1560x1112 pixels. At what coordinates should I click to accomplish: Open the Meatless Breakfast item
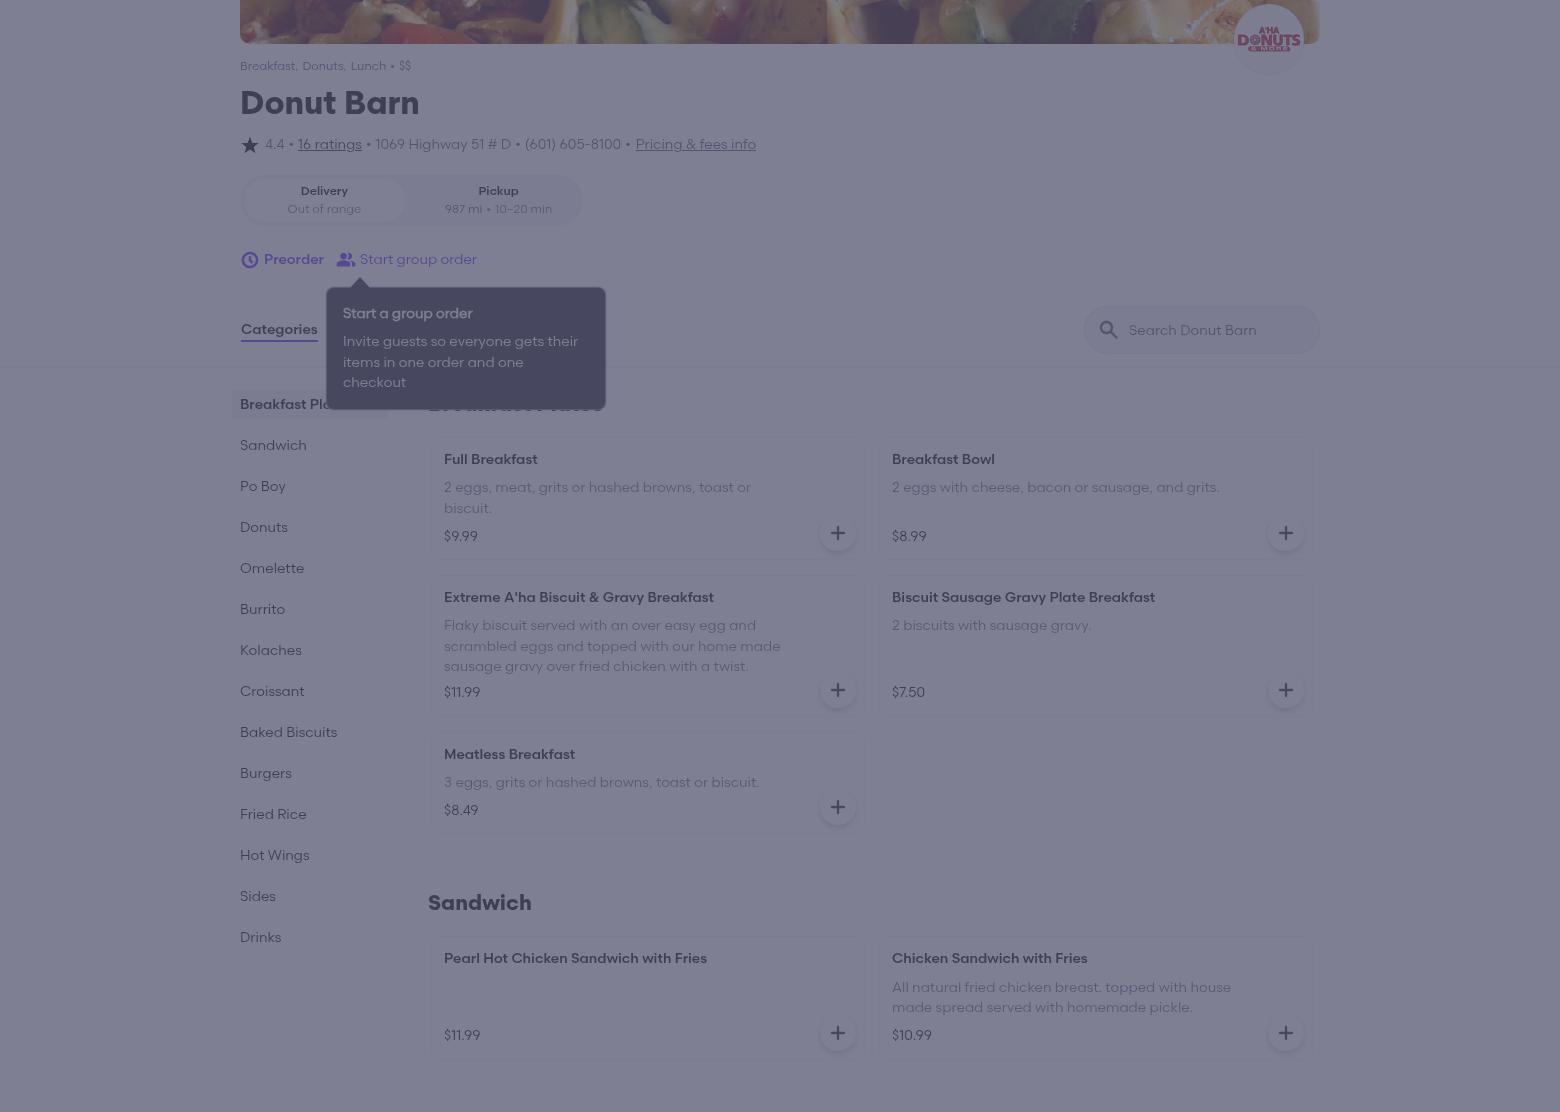[x=647, y=782]
